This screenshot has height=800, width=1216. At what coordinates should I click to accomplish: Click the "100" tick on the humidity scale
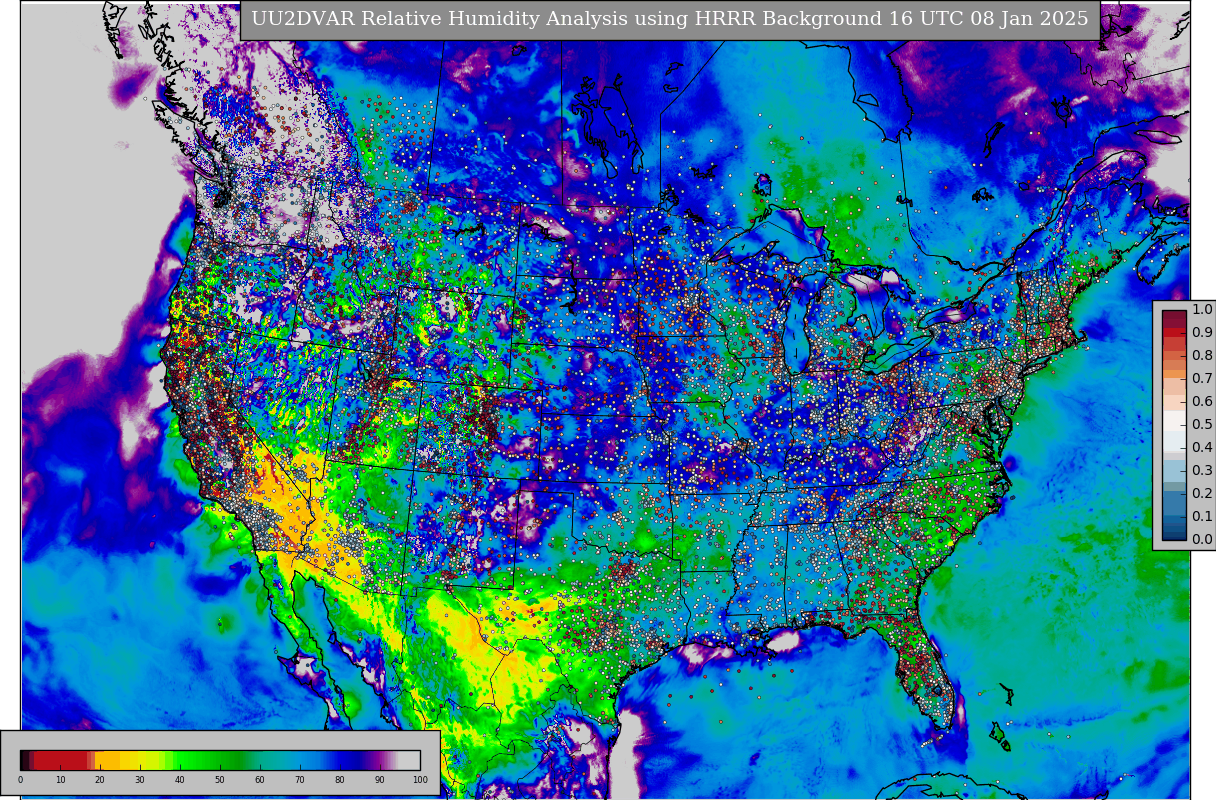(420, 779)
